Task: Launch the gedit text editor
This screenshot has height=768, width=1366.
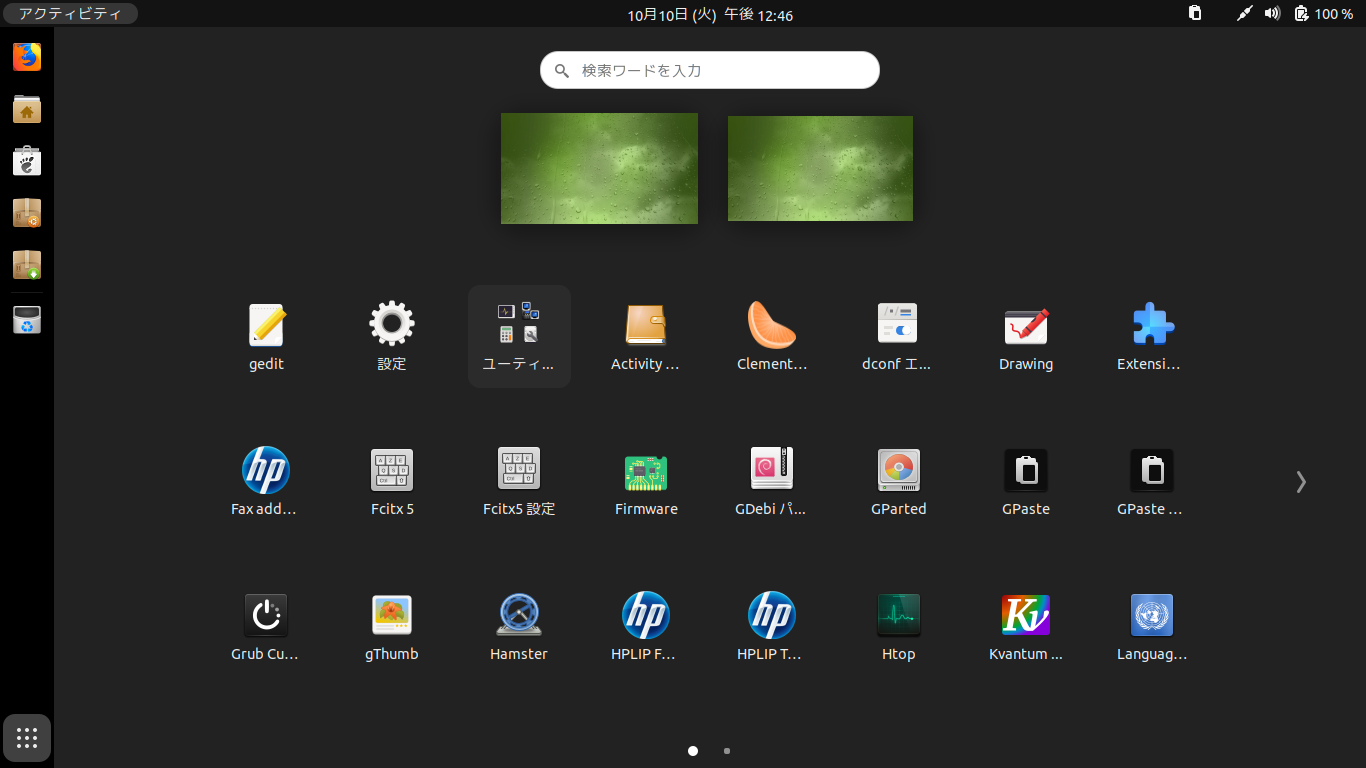Action: [x=266, y=337]
